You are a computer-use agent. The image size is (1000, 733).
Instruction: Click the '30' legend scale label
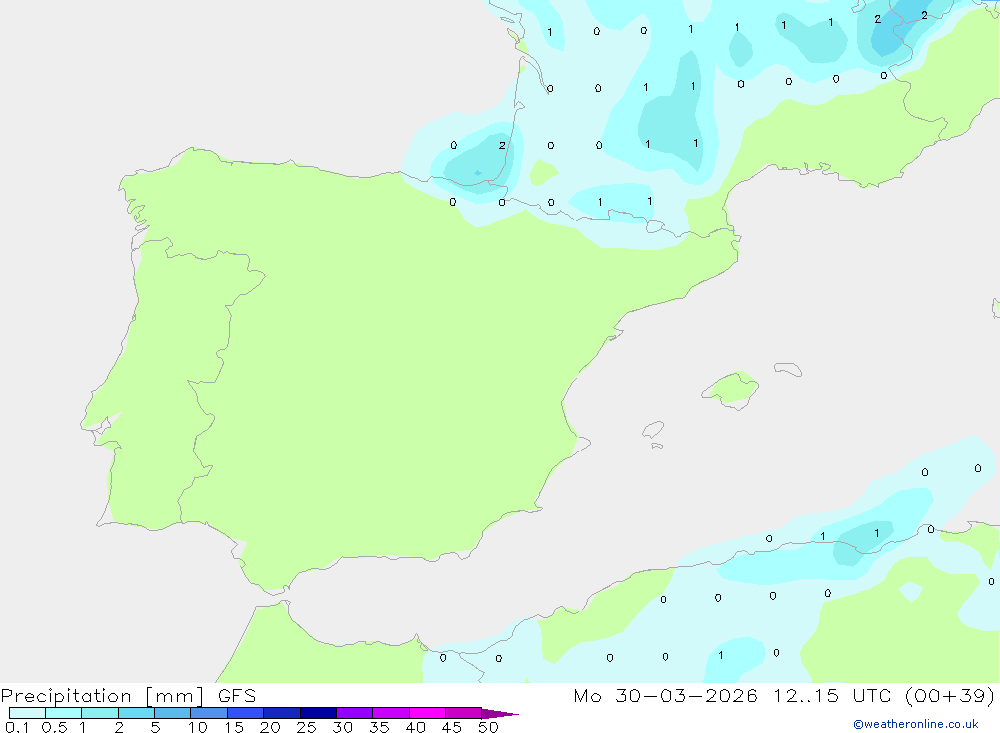(x=342, y=727)
